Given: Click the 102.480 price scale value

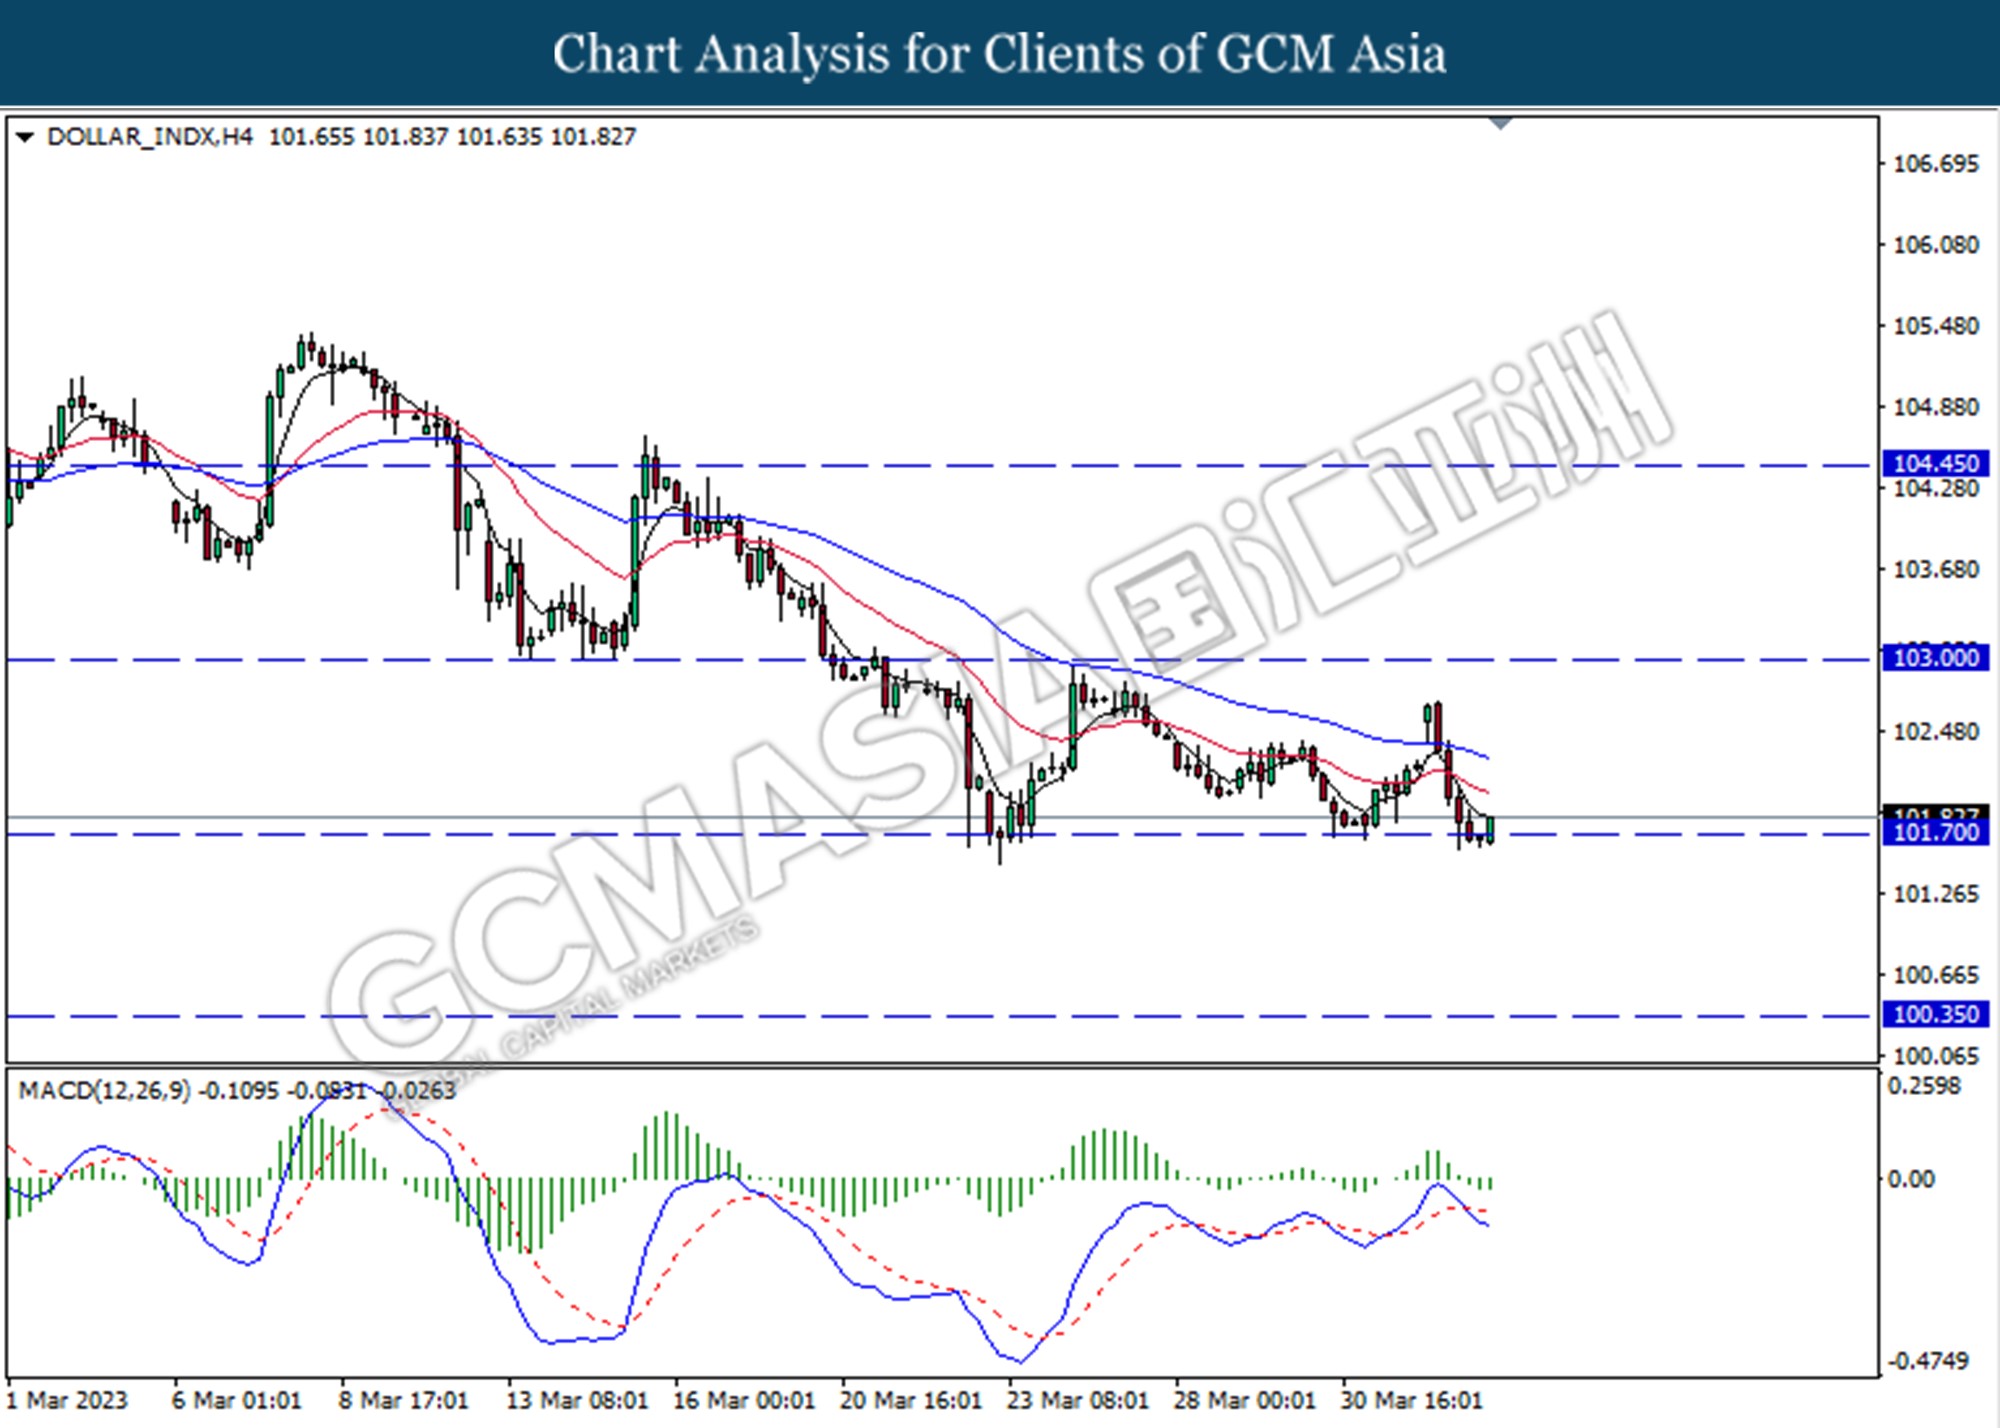Looking at the screenshot, I should pyautogui.click(x=1936, y=732).
